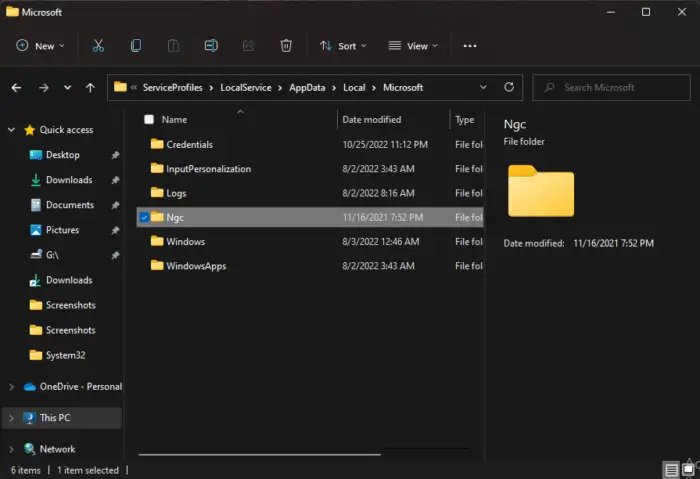Click the Paste clipboard icon
This screenshot has width=700, height=479.
pyautogui.click(x=173, y=46)
